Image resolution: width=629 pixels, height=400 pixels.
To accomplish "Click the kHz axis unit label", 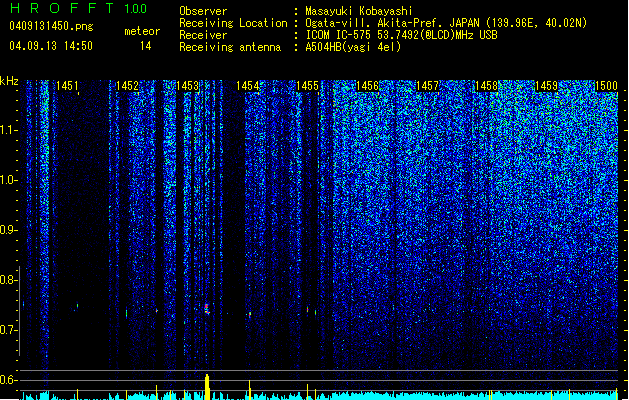I will click(x=9, y=81).
